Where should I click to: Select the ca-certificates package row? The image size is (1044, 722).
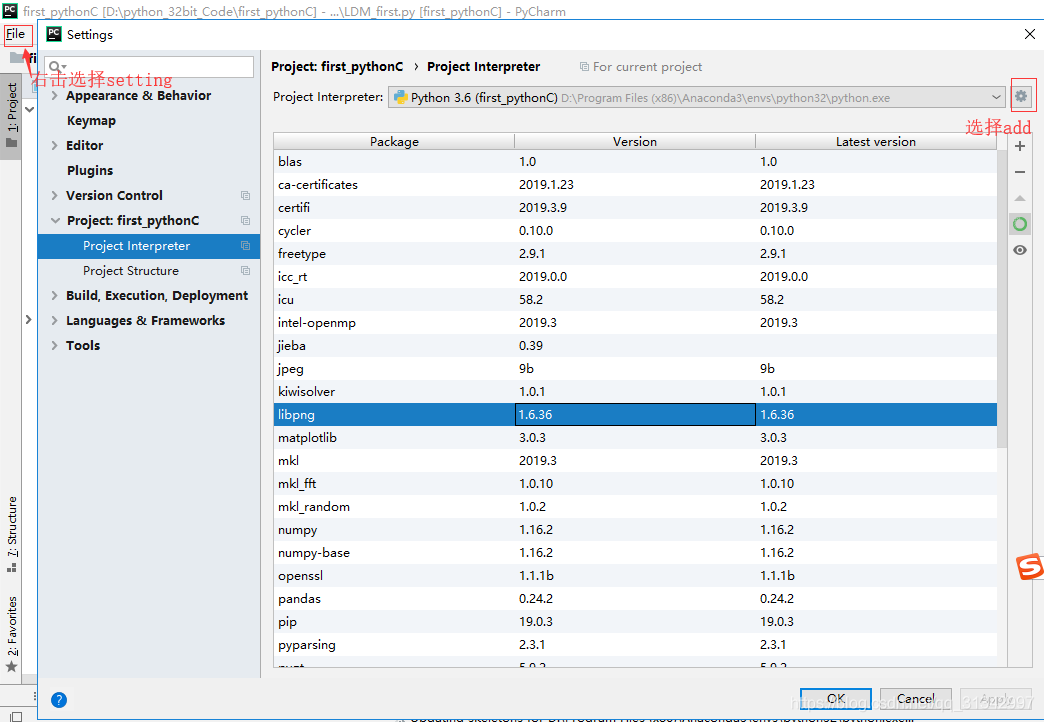tap(635, 184)
